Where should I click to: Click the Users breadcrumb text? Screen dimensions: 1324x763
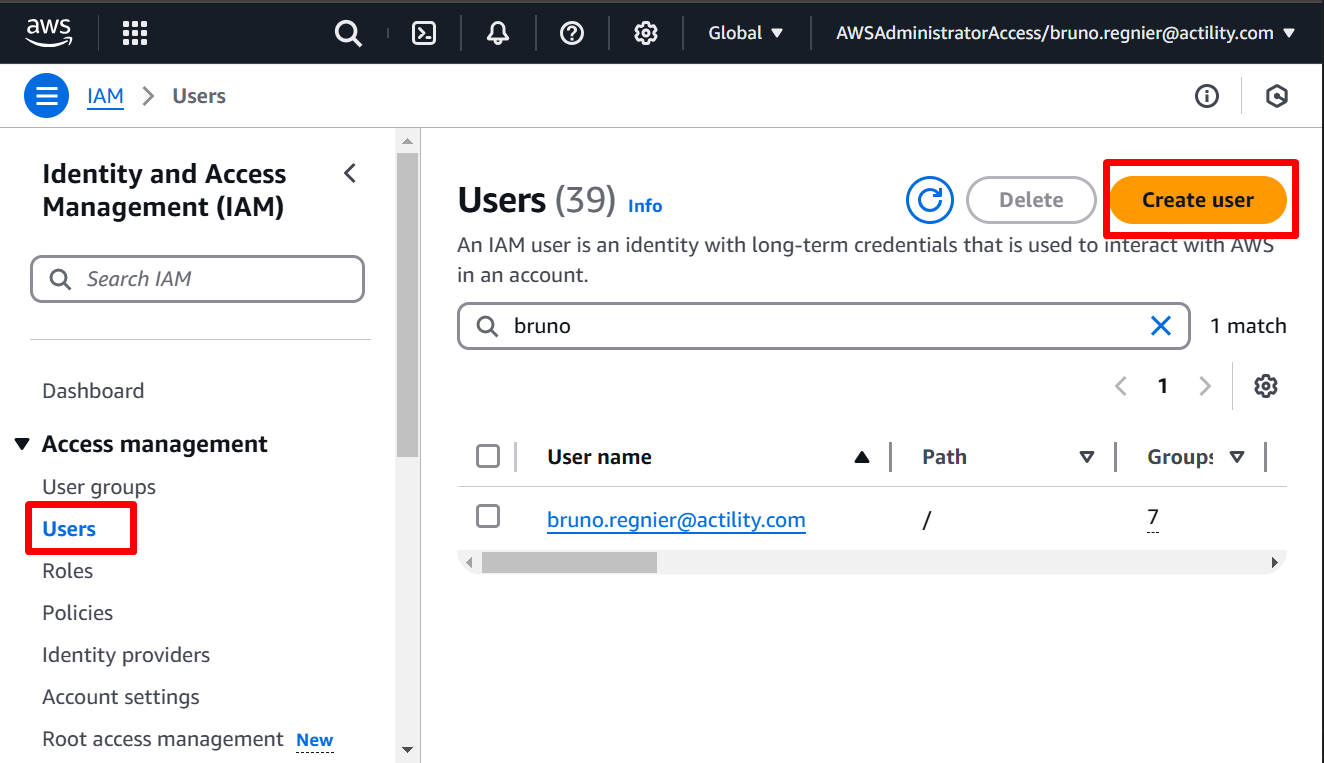coord(199,96)
